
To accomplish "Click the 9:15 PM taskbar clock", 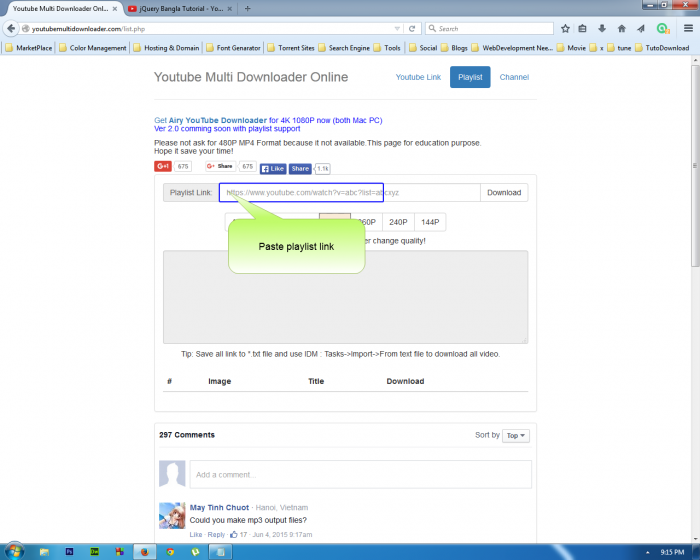I will coord(672,552).
